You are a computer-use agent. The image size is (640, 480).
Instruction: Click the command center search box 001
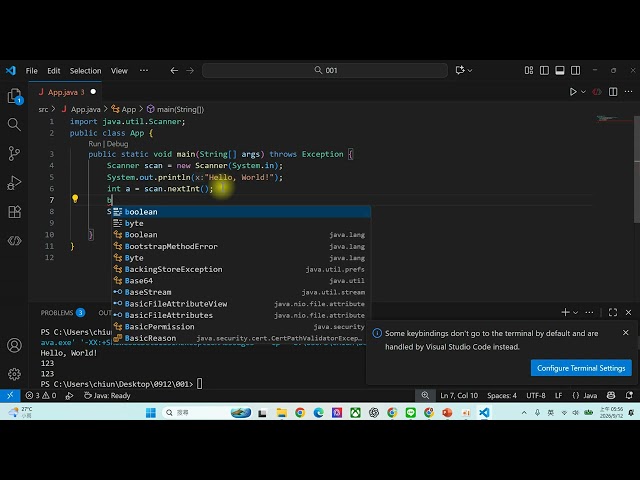tap(325, 70)
